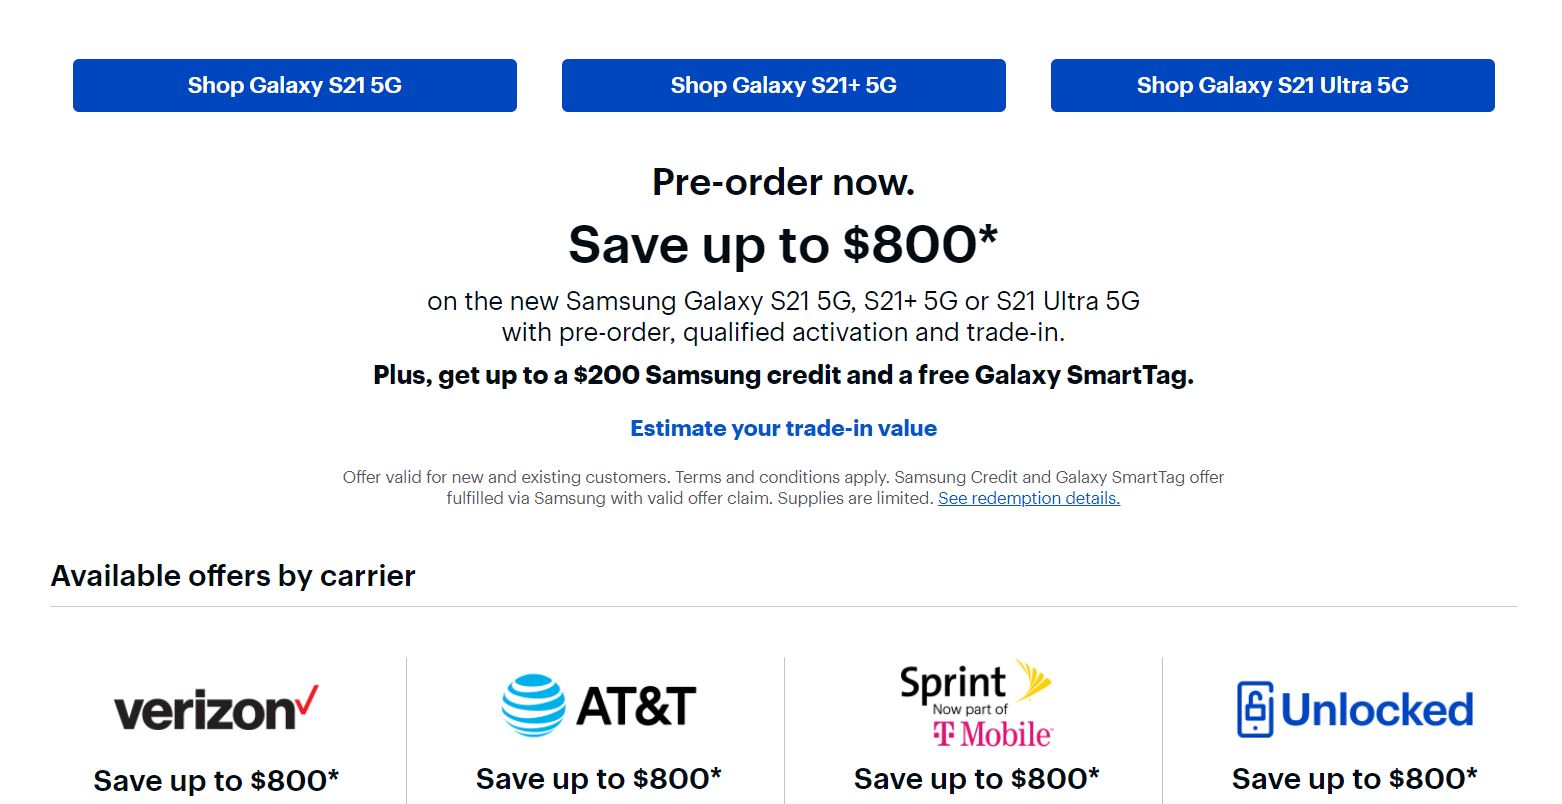The width and height of the screenshot is (1562, 804).
Task: Open the Shop Galaxy S21+ 5G page
Action: click(783, 86)
